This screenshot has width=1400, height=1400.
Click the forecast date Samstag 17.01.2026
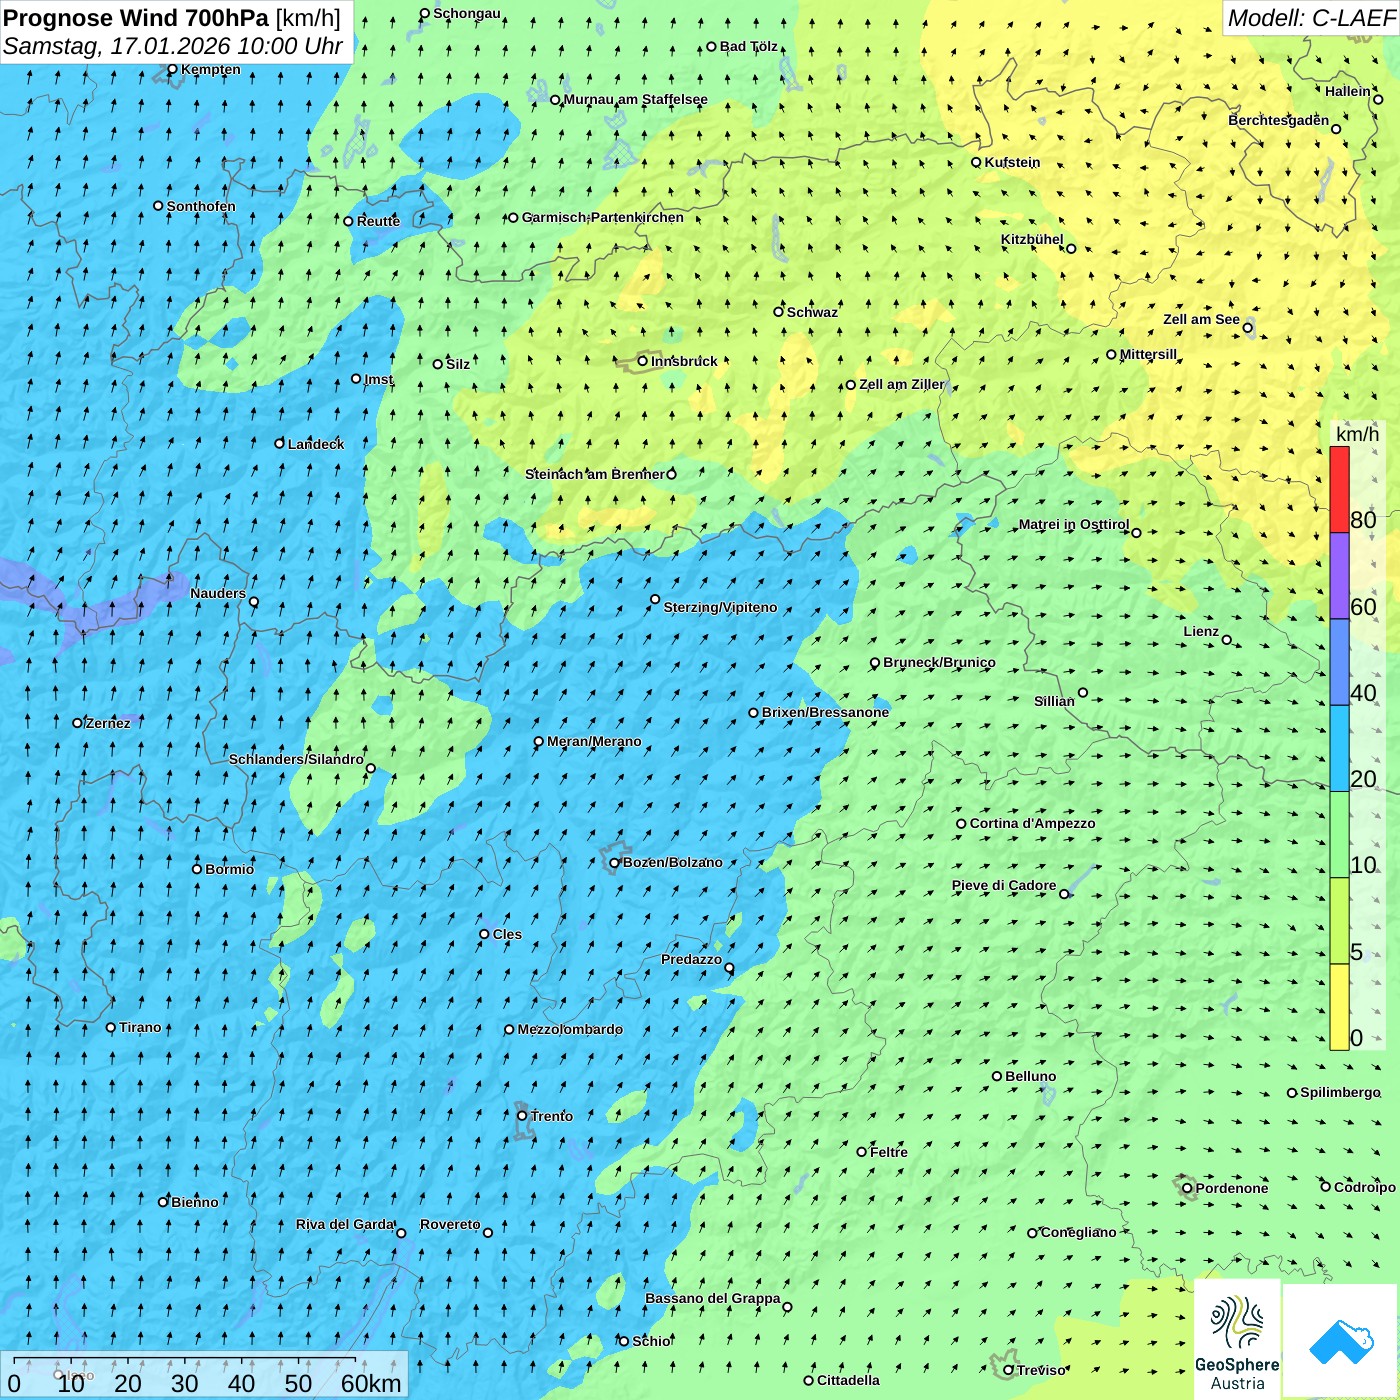[x=172, y=46]
